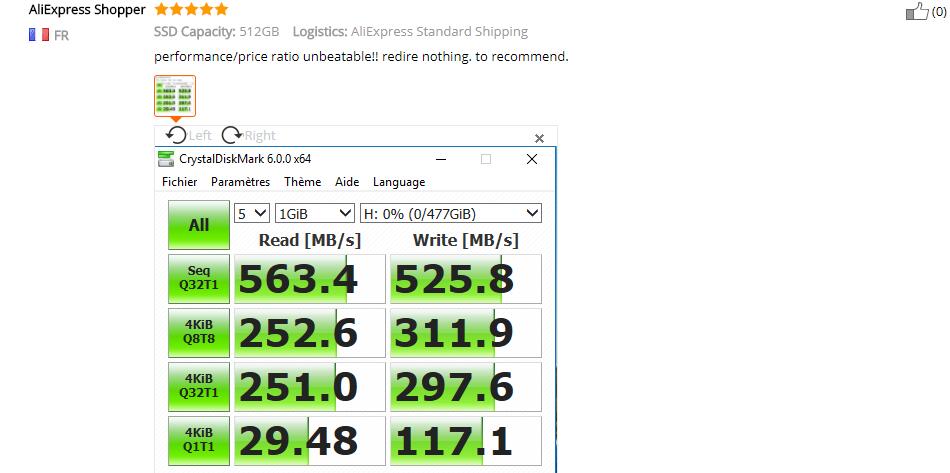Click the CrystalDiskMark app icon in title bar
The image size is (950, 473).
point(166,159)
